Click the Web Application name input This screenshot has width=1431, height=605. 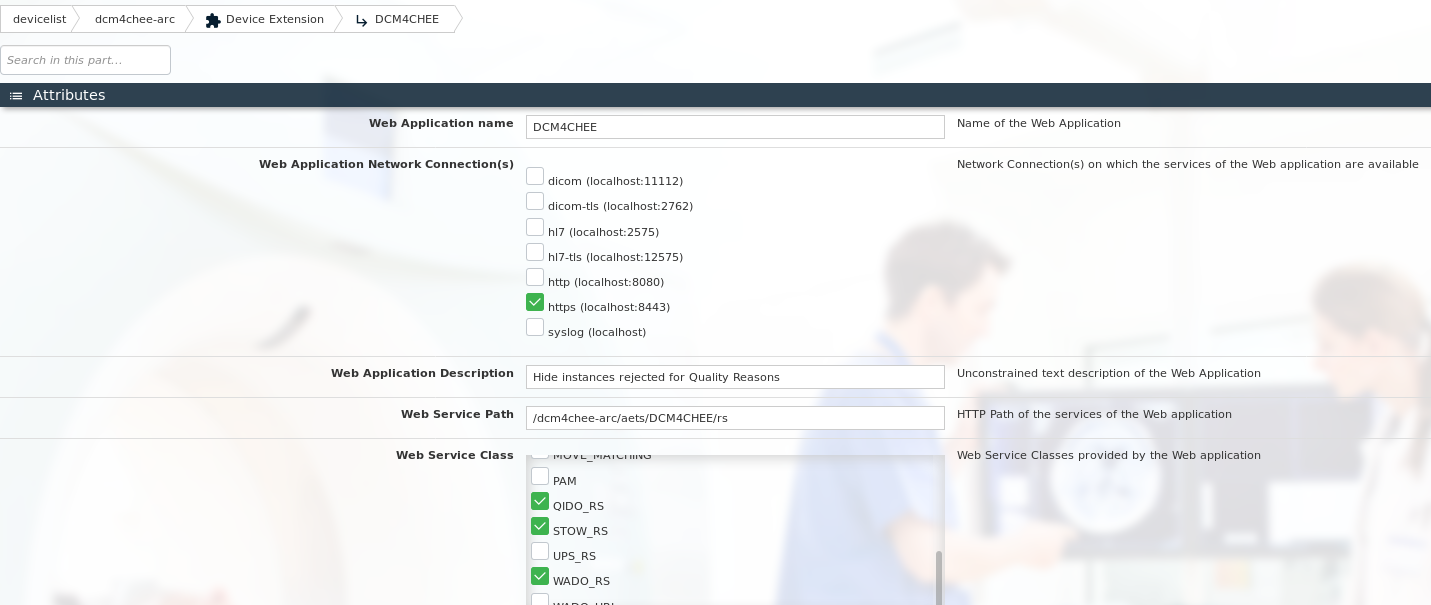point(735,127)
